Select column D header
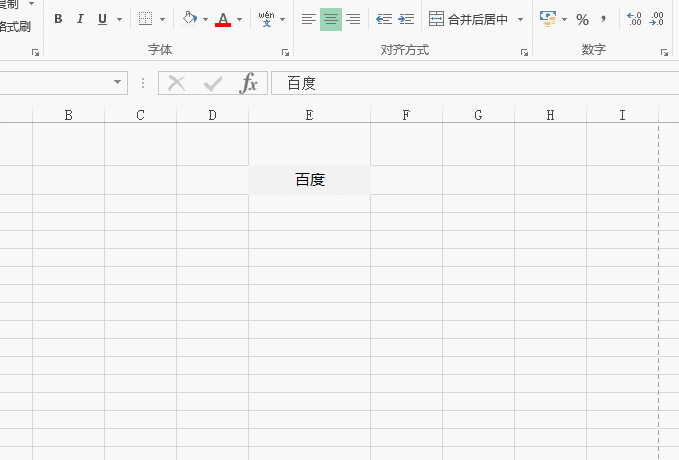Screen dimensions: 679x460 pos(212,115)
